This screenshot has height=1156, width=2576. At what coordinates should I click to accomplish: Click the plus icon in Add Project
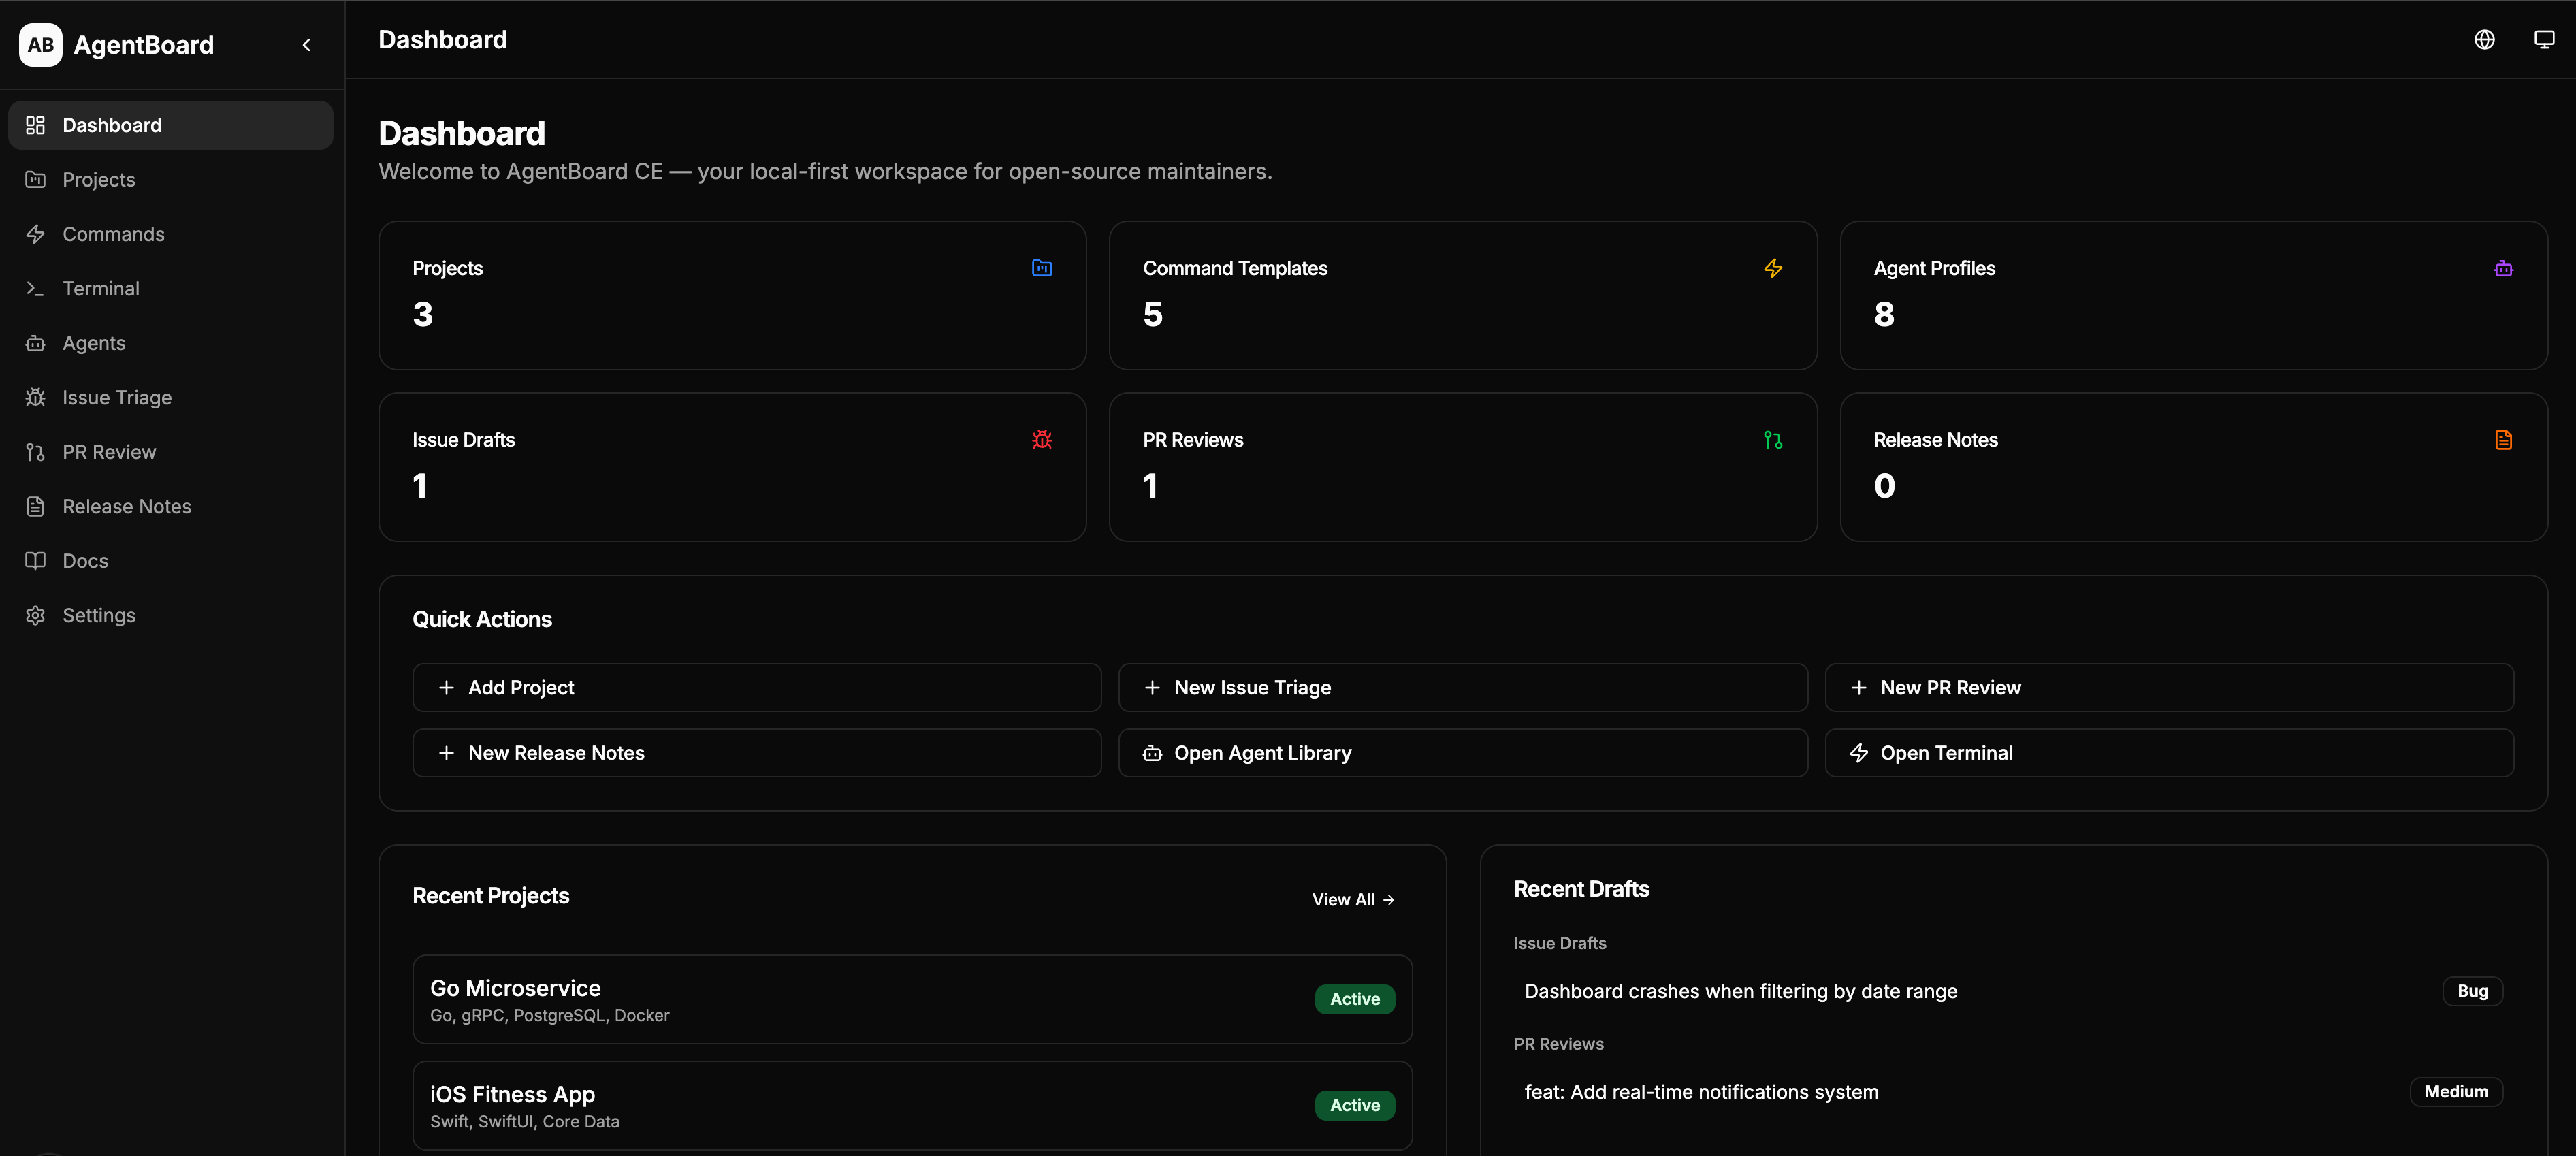coord(446,688)
